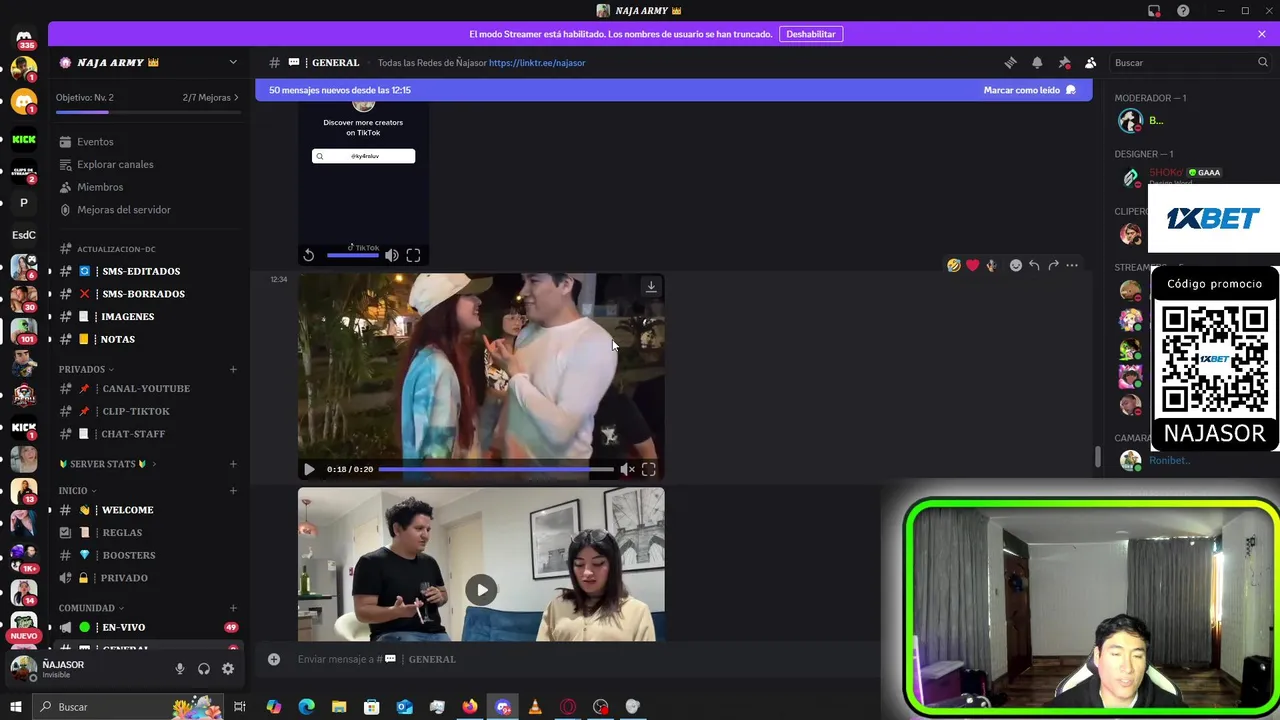The width and height of the screenshot is (1280, 720).
Task: Click Marcar como leído button
Action: click(1030, 90)
